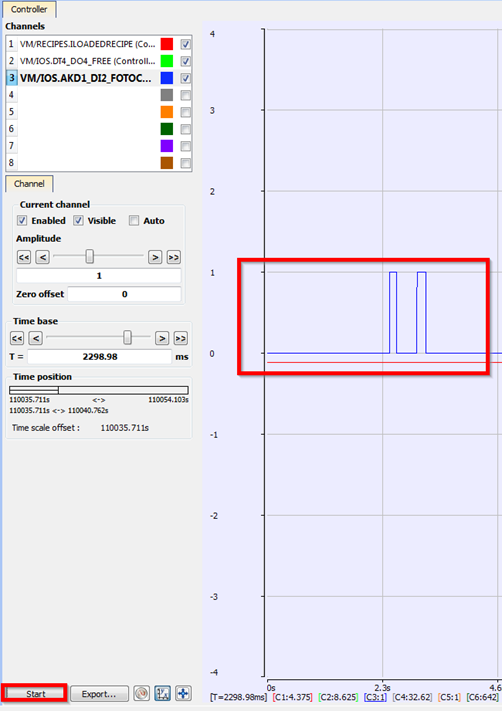Enable channel 7 checkbox

coord(185,146)
